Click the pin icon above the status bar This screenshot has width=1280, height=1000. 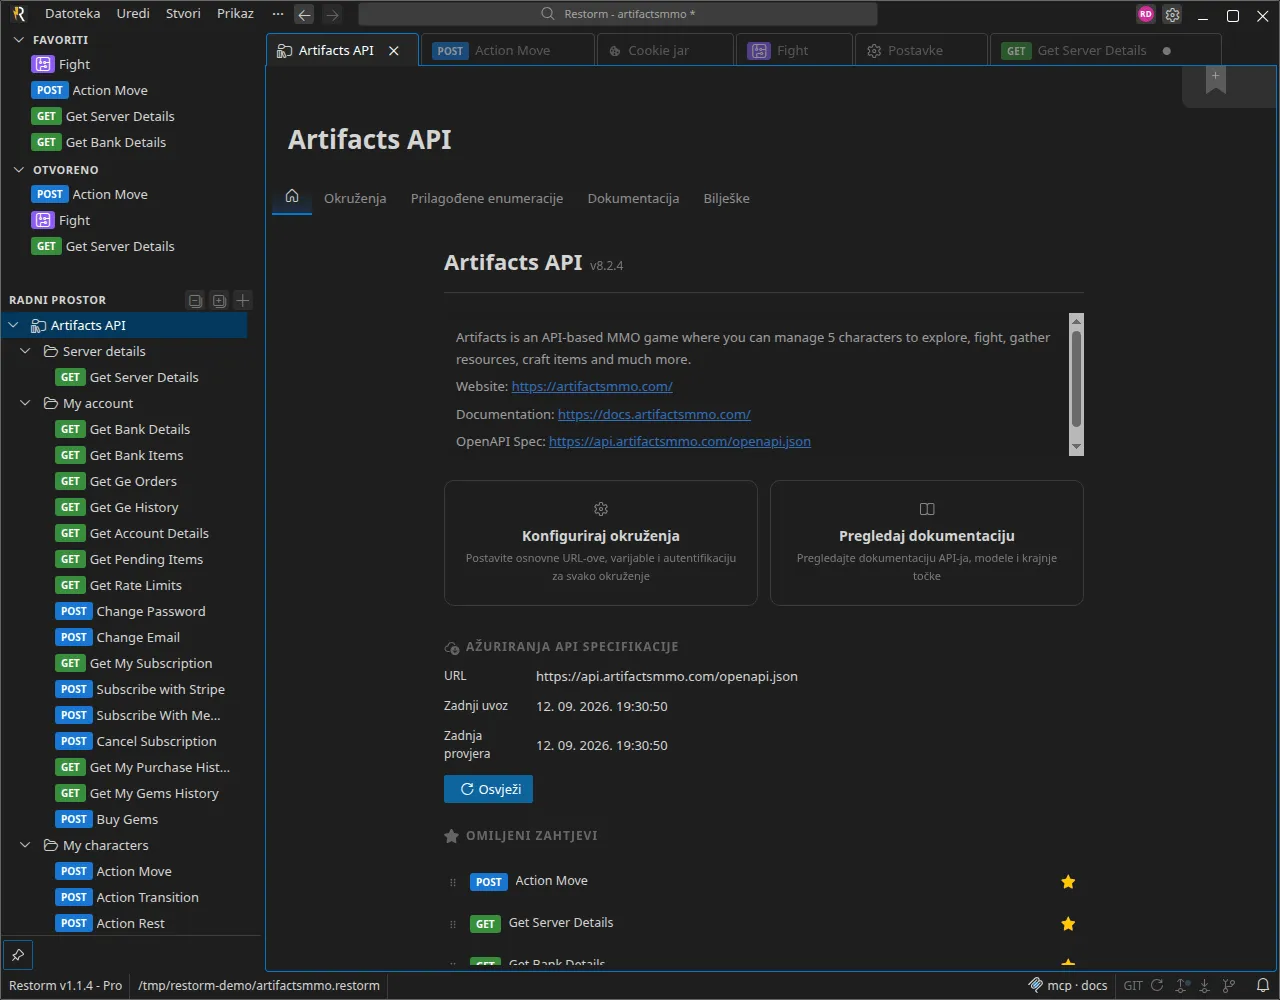18,955
